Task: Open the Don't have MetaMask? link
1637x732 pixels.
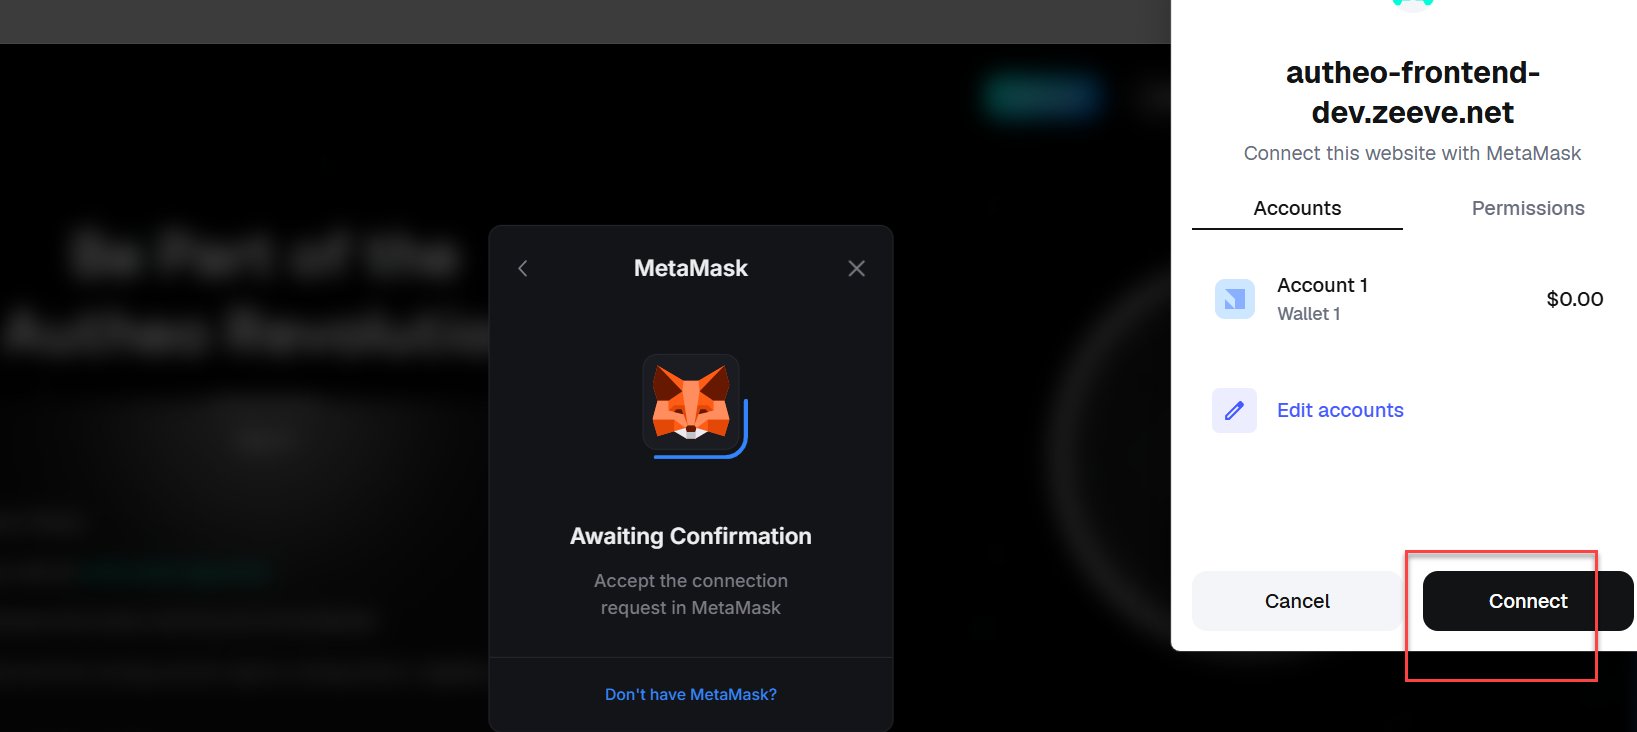Action: pos(691,694)
